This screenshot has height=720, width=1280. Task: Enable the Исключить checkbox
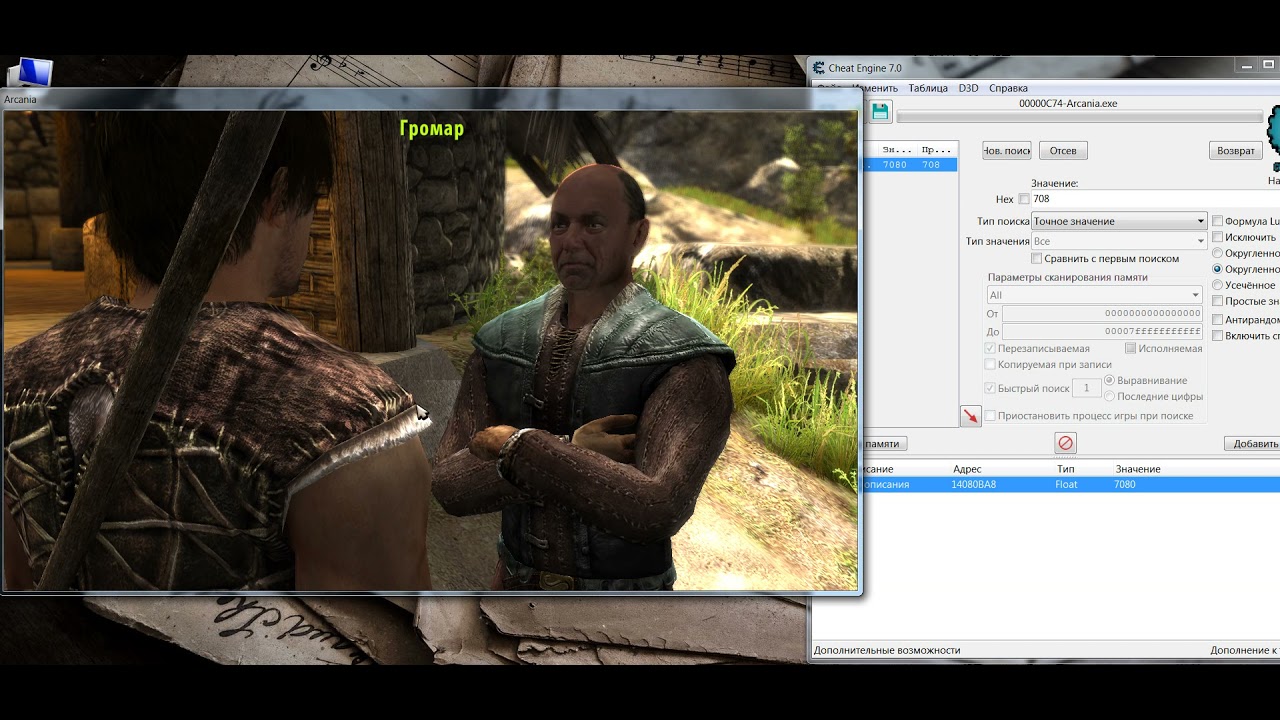coord(1217,237)
